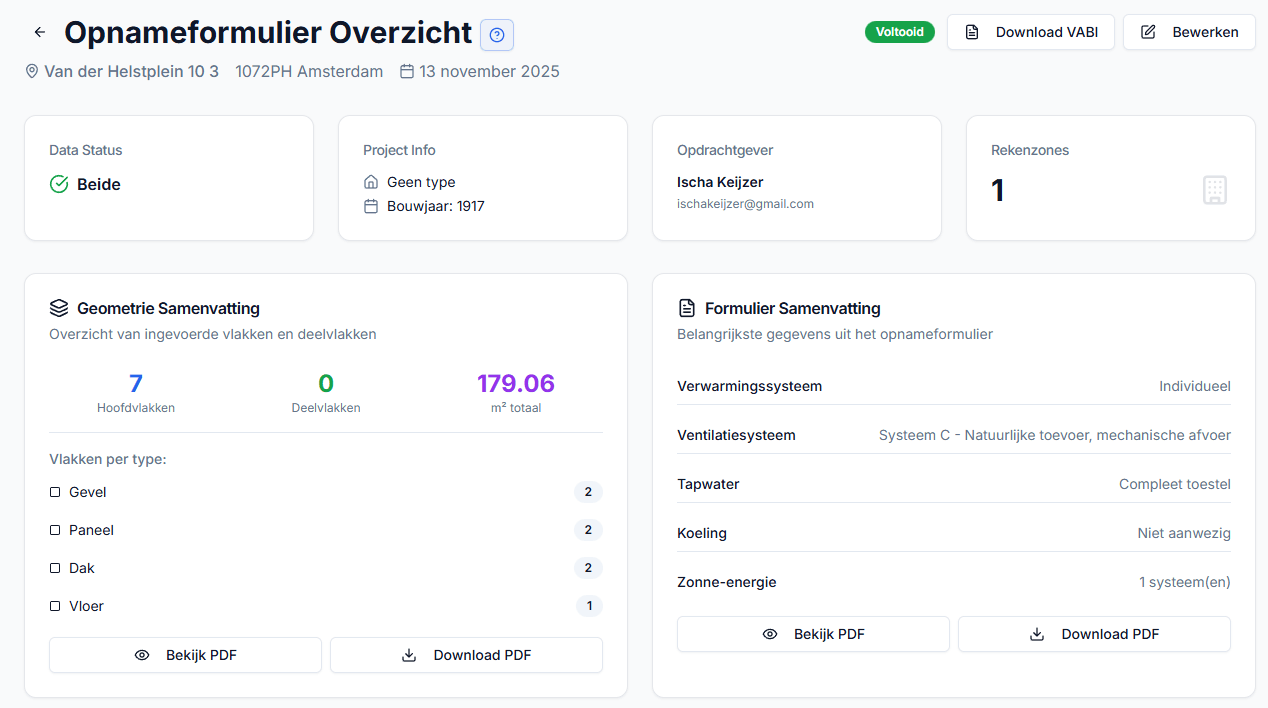Click the count badge next to Paneel
The image size is (1268, 708).
tap(588, 529)
